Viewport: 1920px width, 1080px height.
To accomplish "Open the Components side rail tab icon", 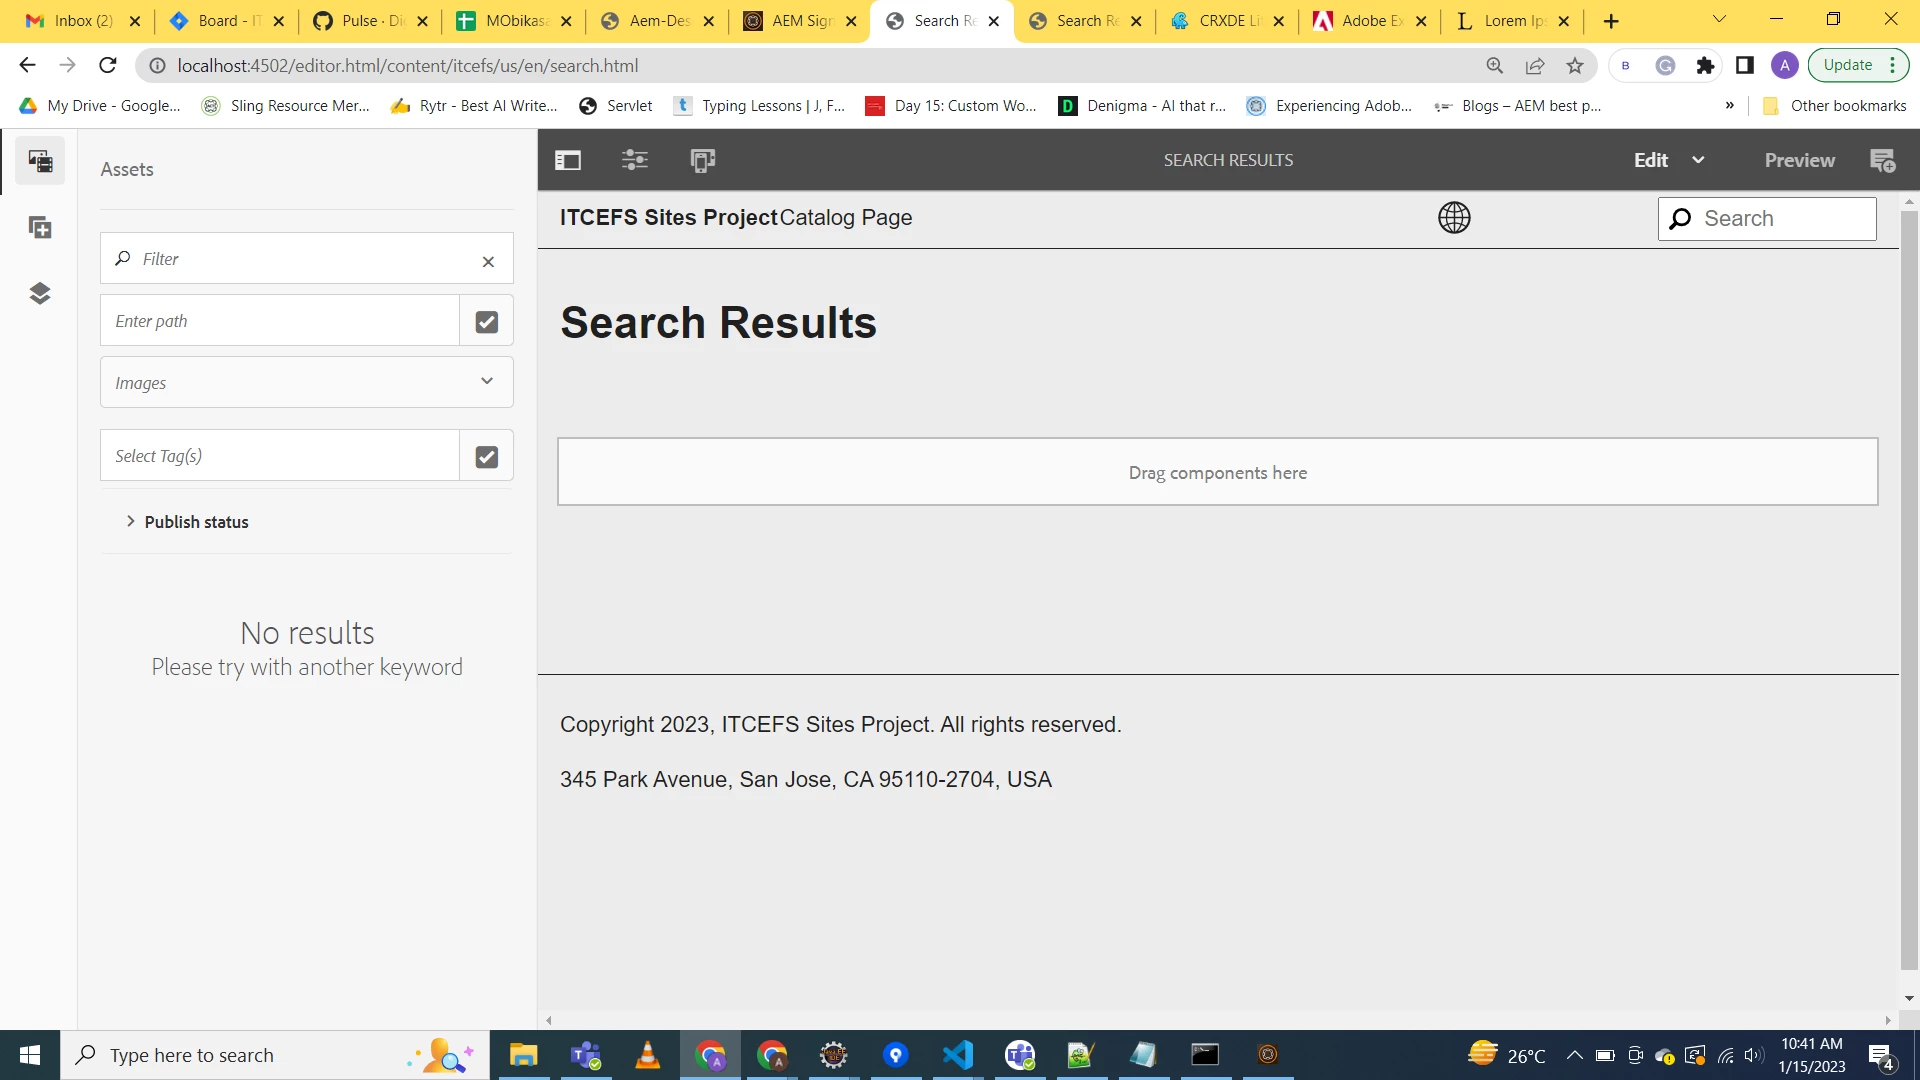I will pos(40,228).
